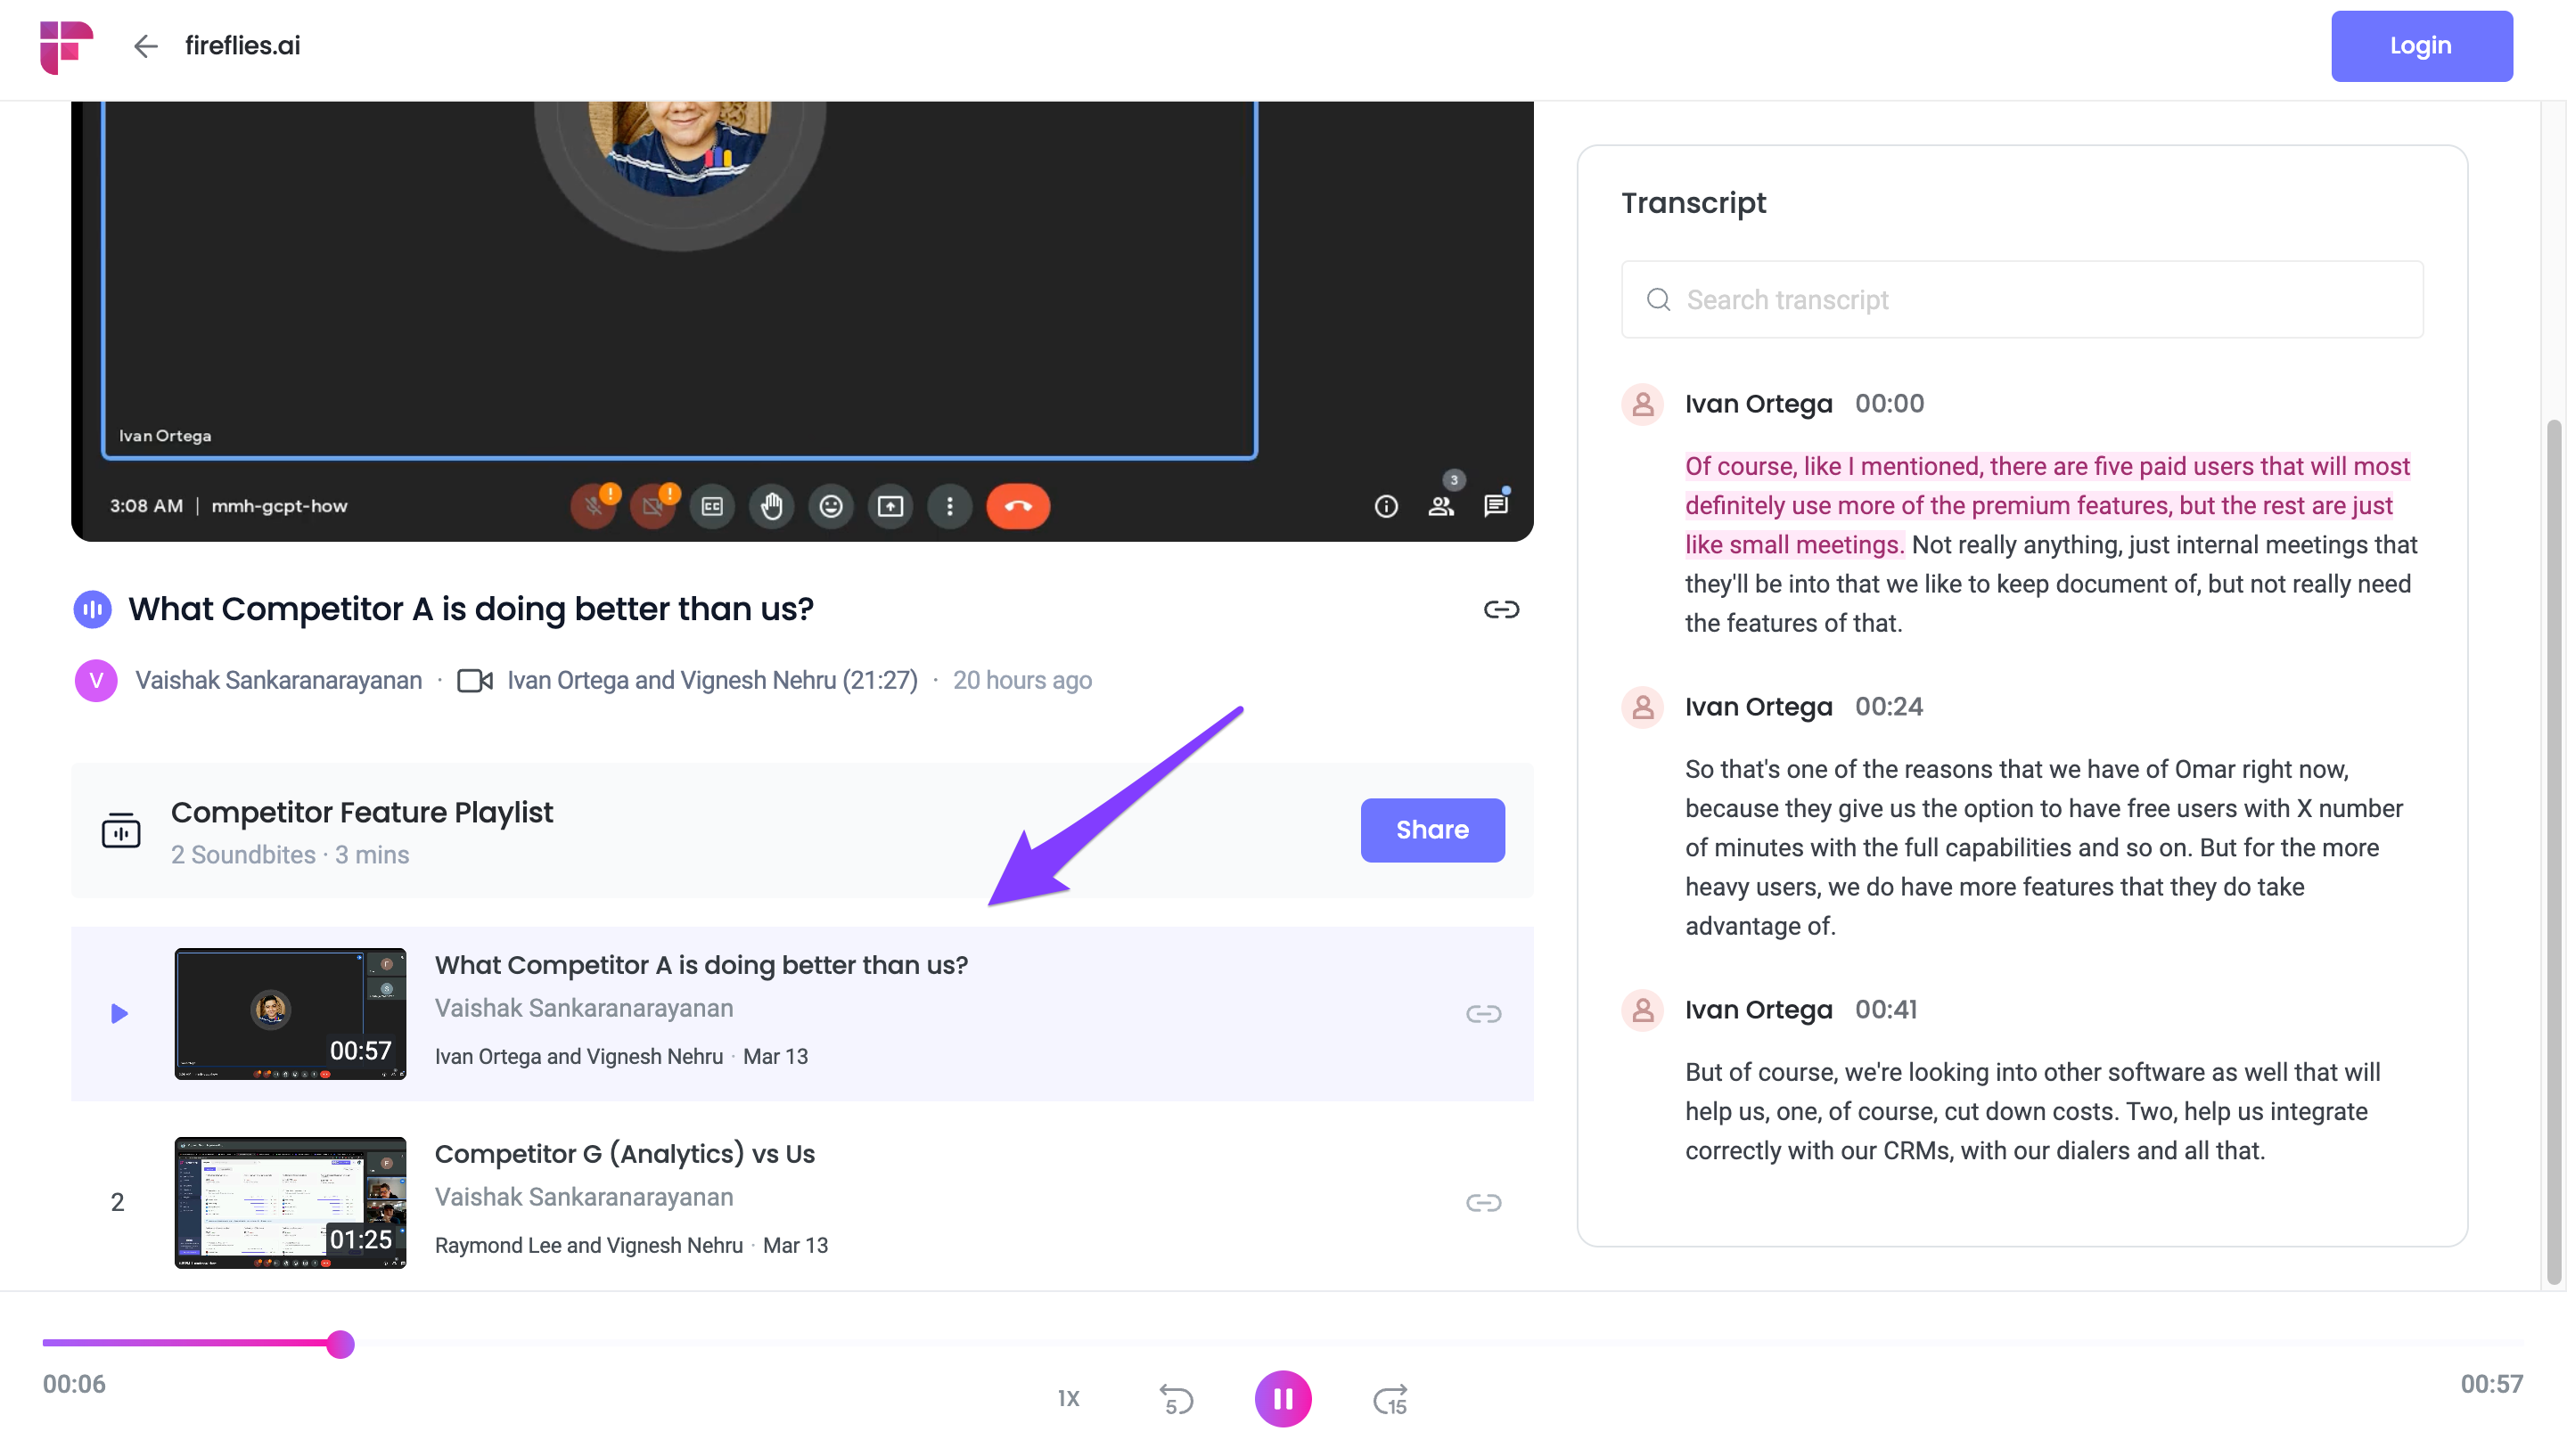
Task: Click the highlighted transcript sentence 'Of course, like I mentioned'
Action: tap(2047, 505)
